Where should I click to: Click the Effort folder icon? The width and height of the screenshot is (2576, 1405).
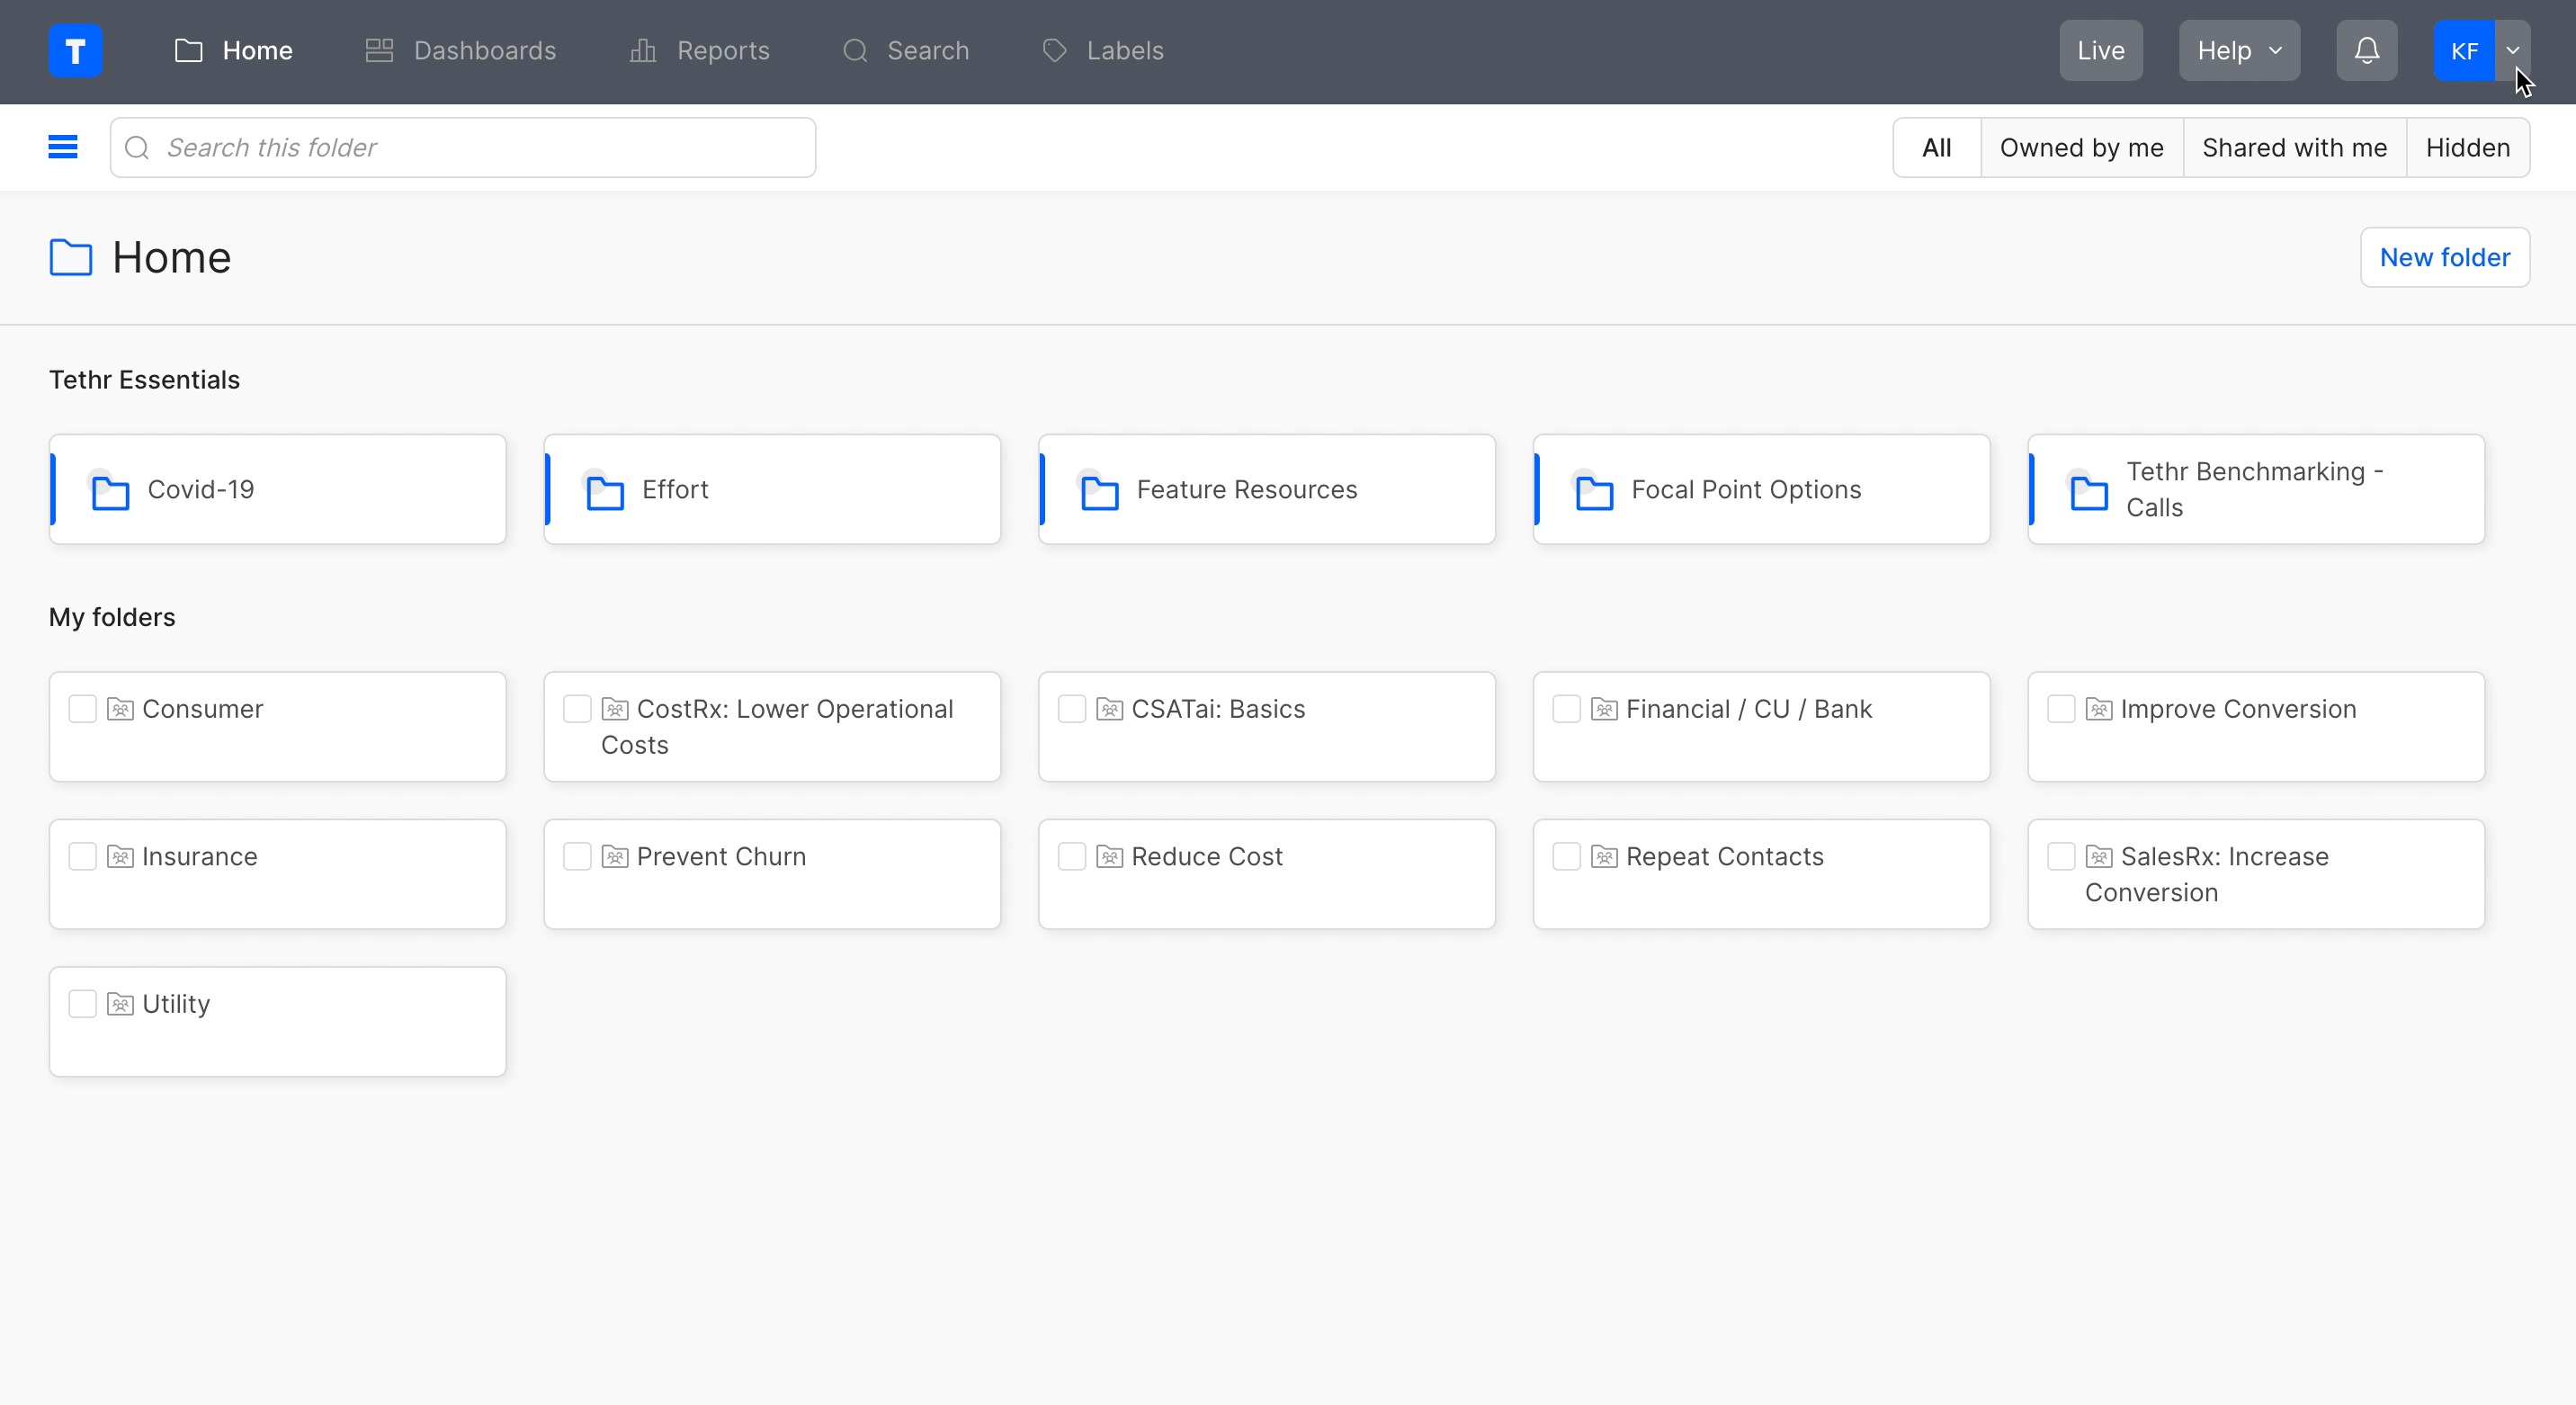pos(605,492)
